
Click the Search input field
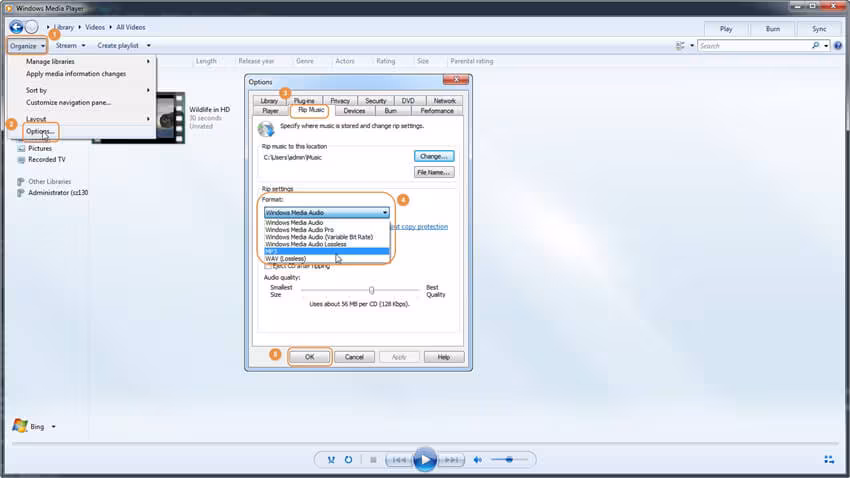coord(754,46)
